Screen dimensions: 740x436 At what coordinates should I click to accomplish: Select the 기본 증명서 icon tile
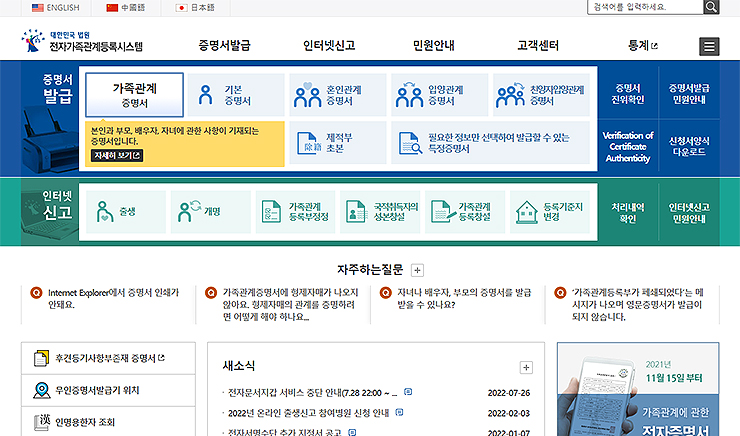click(236, 95)
